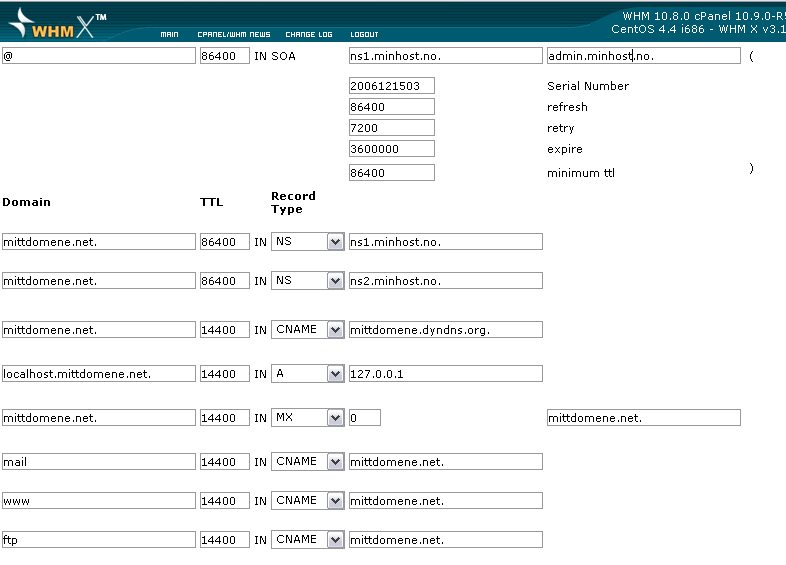
Task: Open the Main menu link
Action: [x=169, y=35]
